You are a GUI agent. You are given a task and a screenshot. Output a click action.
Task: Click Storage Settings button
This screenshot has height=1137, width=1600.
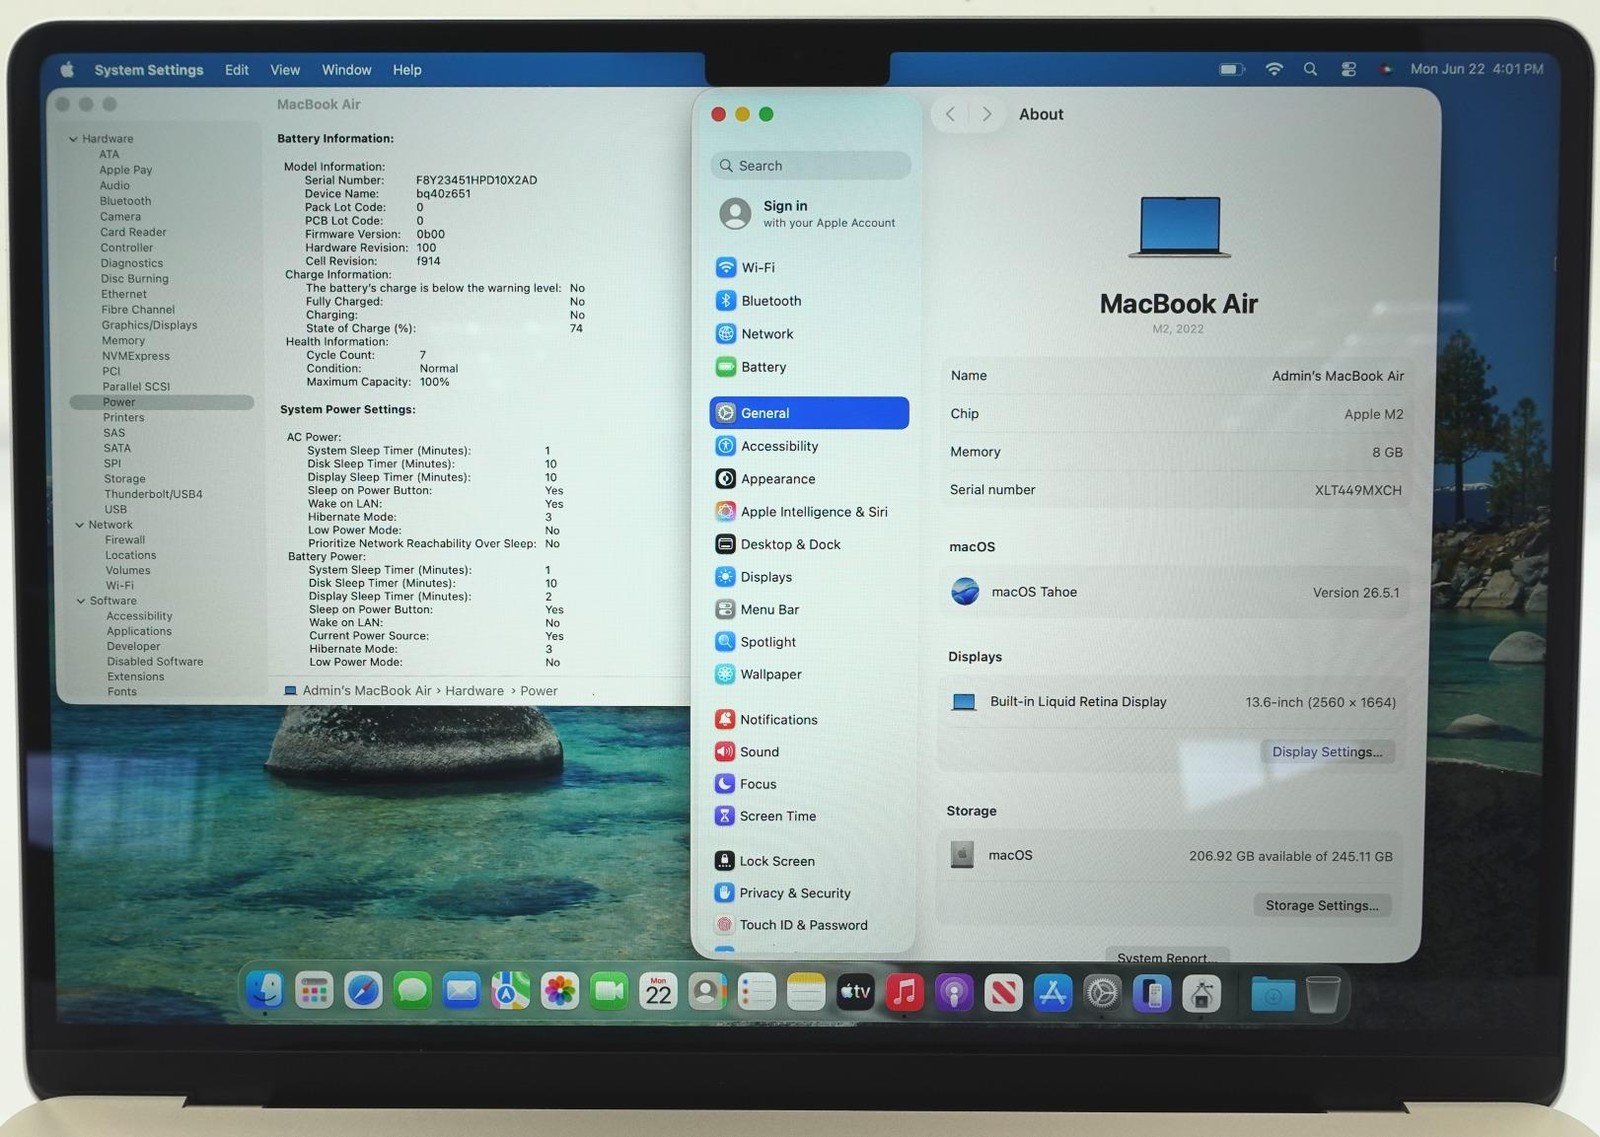1322,906
